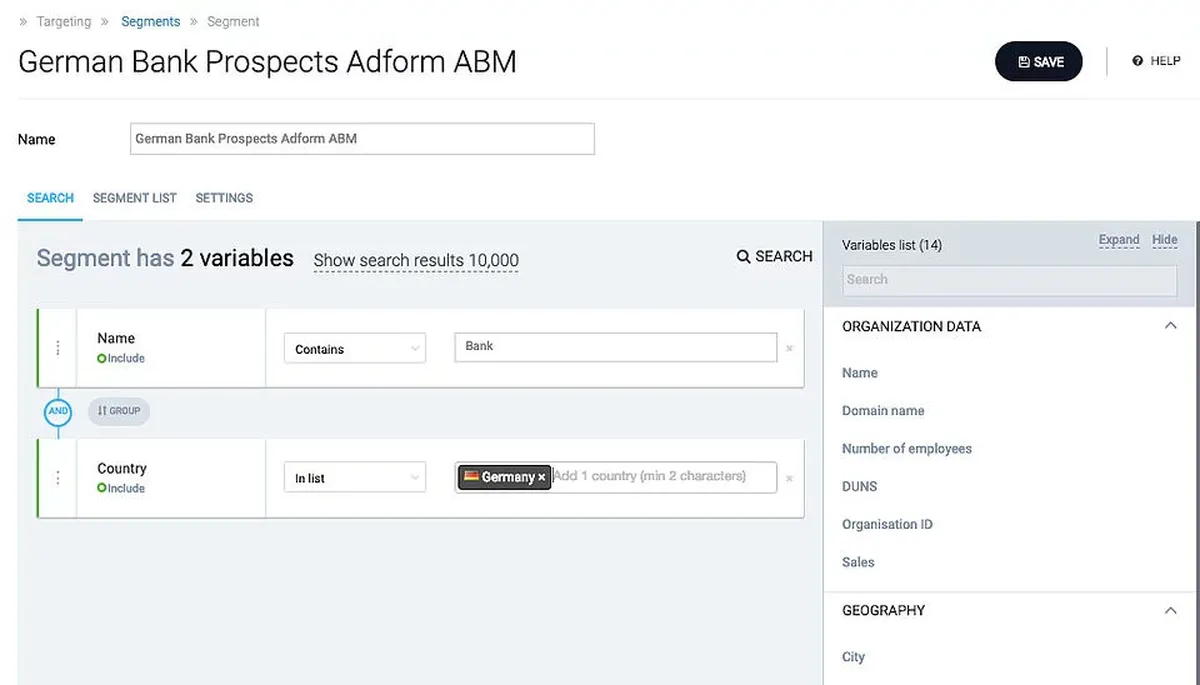Viewport: 1200px width, 685px height.
Task: Remove the Germany country tag
Action: pyautogui.click(x=542, y=478)
